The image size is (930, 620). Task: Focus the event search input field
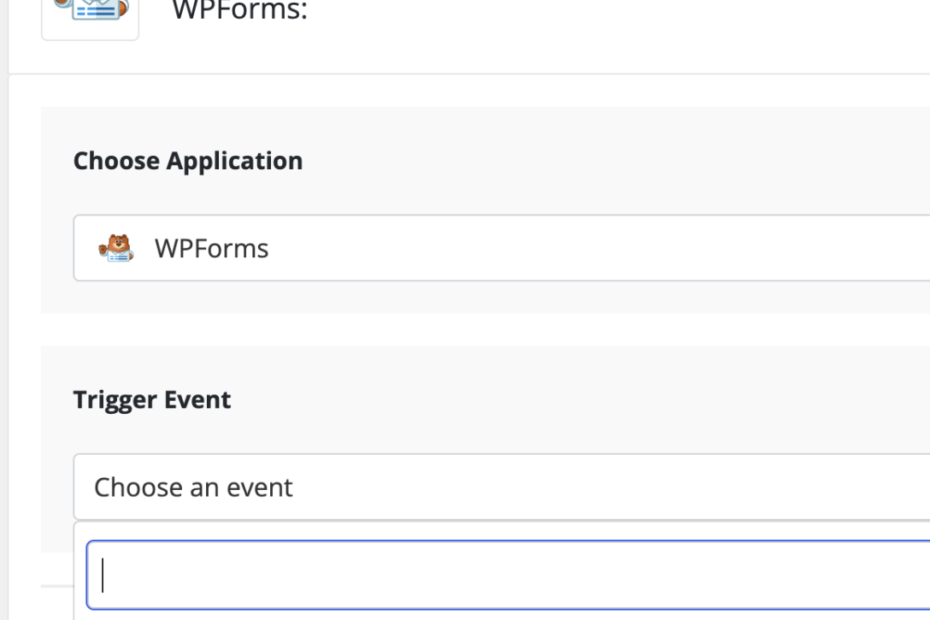(500, 575)
